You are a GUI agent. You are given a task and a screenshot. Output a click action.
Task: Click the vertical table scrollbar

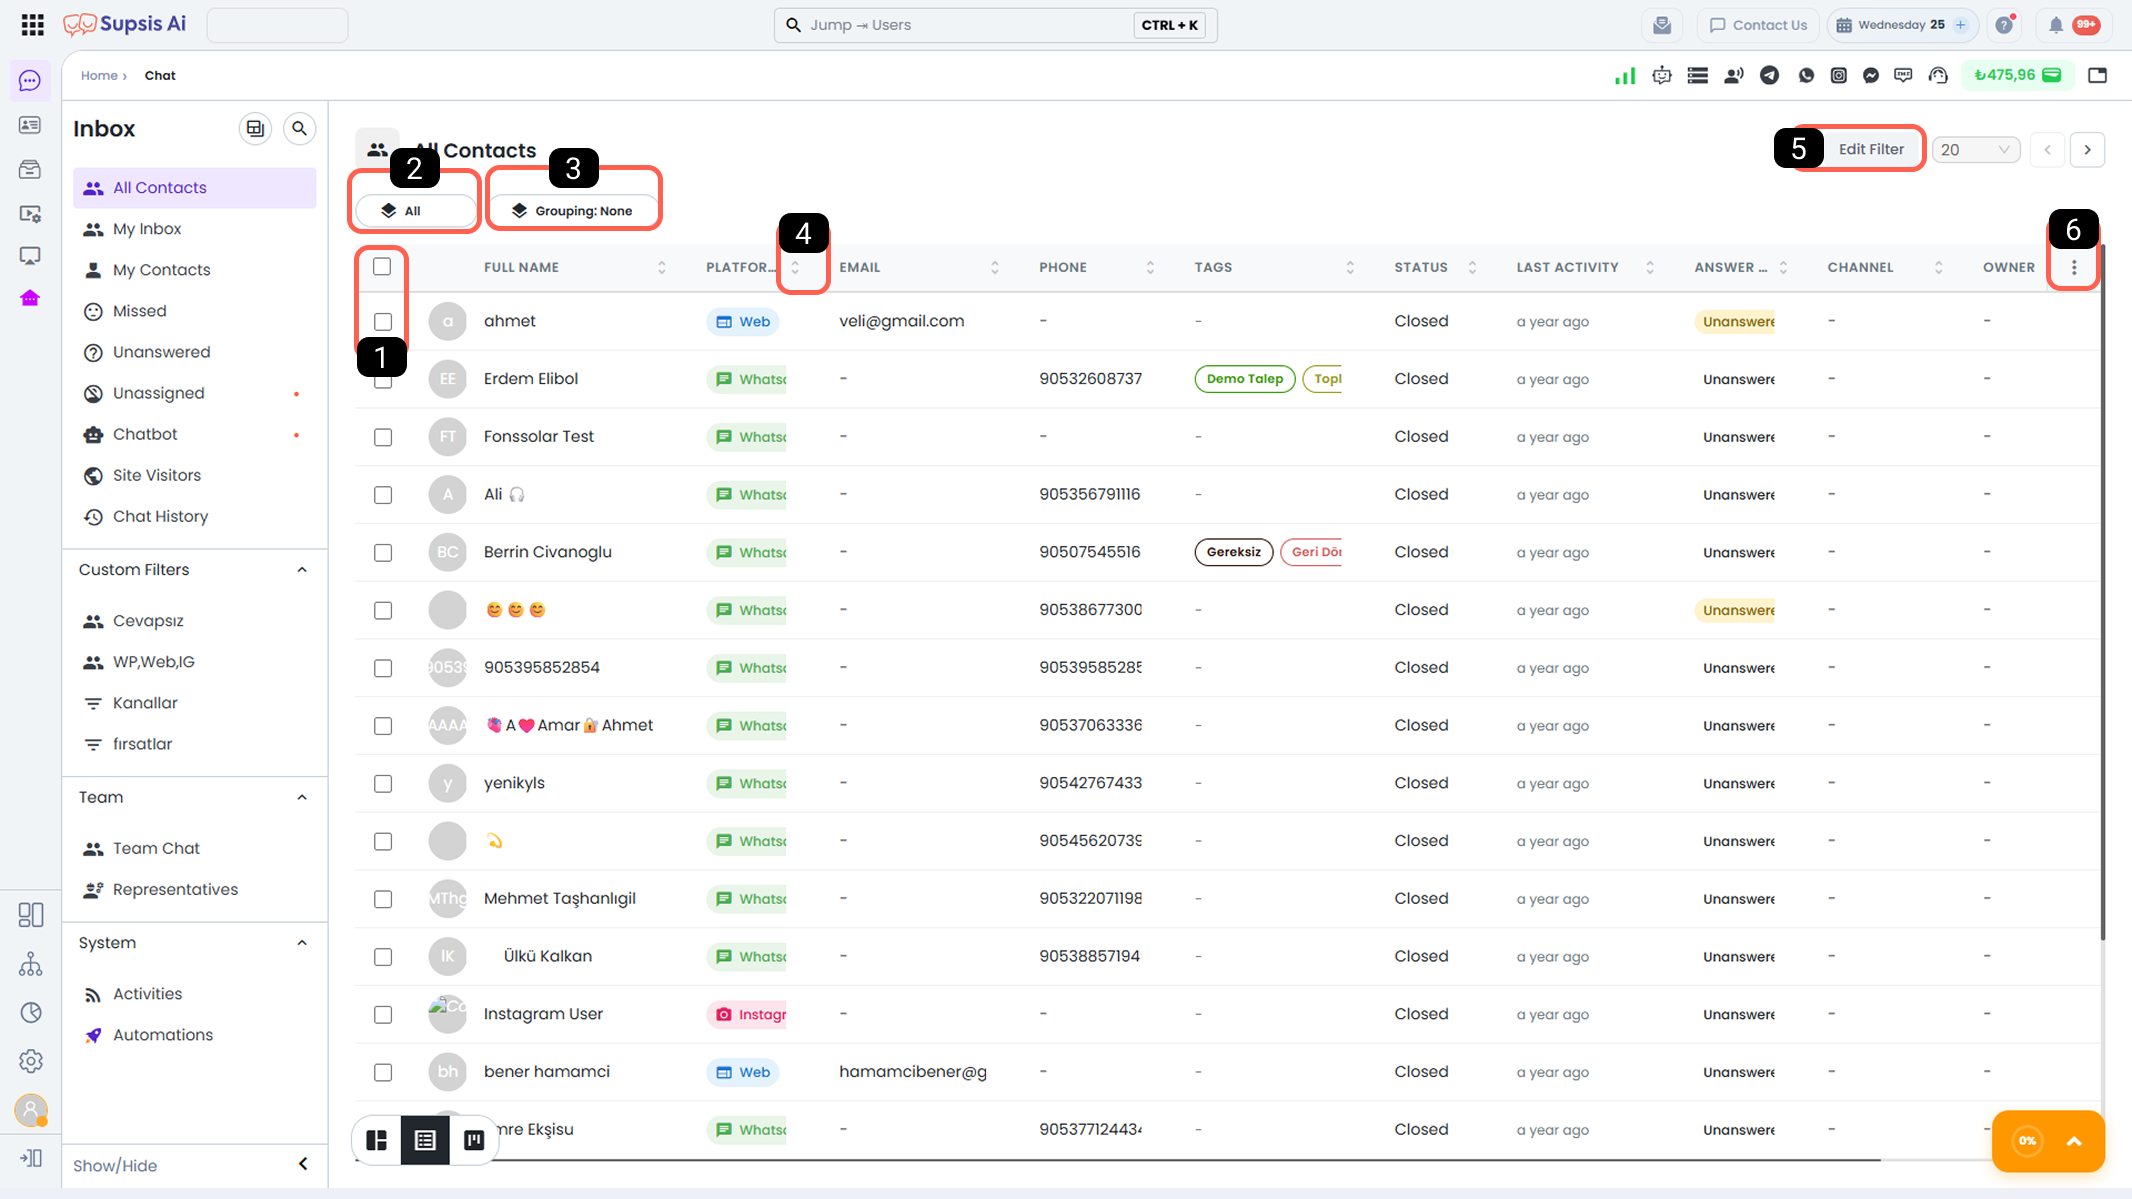2102,590
